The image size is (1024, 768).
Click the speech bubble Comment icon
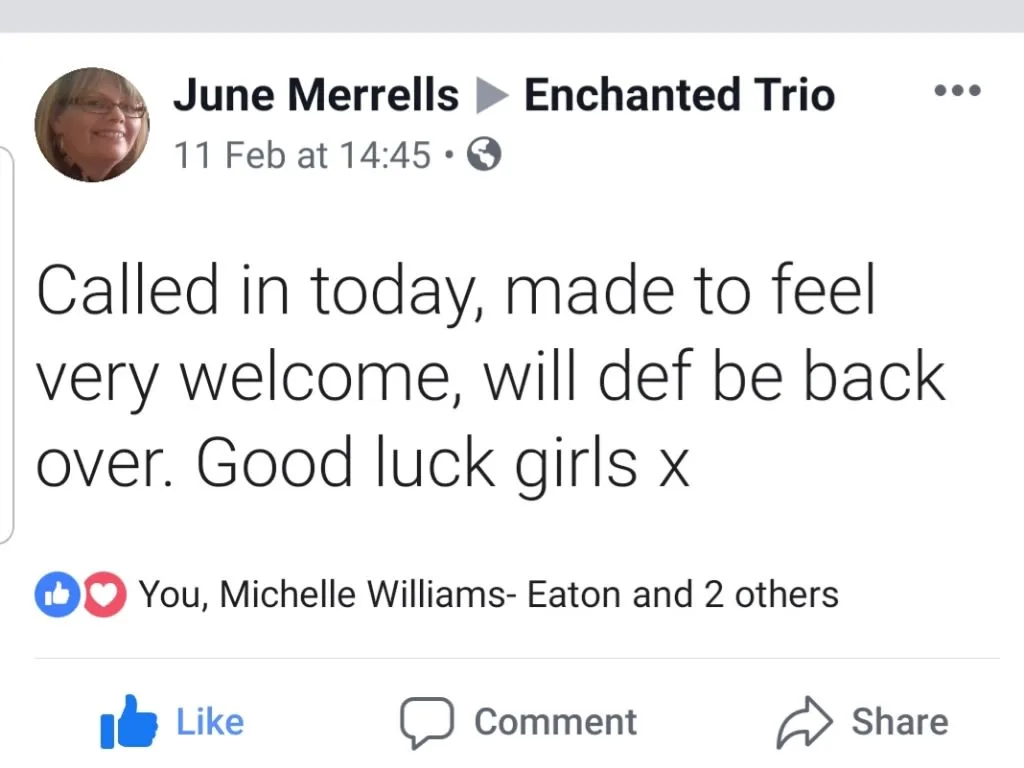pyautogui.click(x=427, y=722)
